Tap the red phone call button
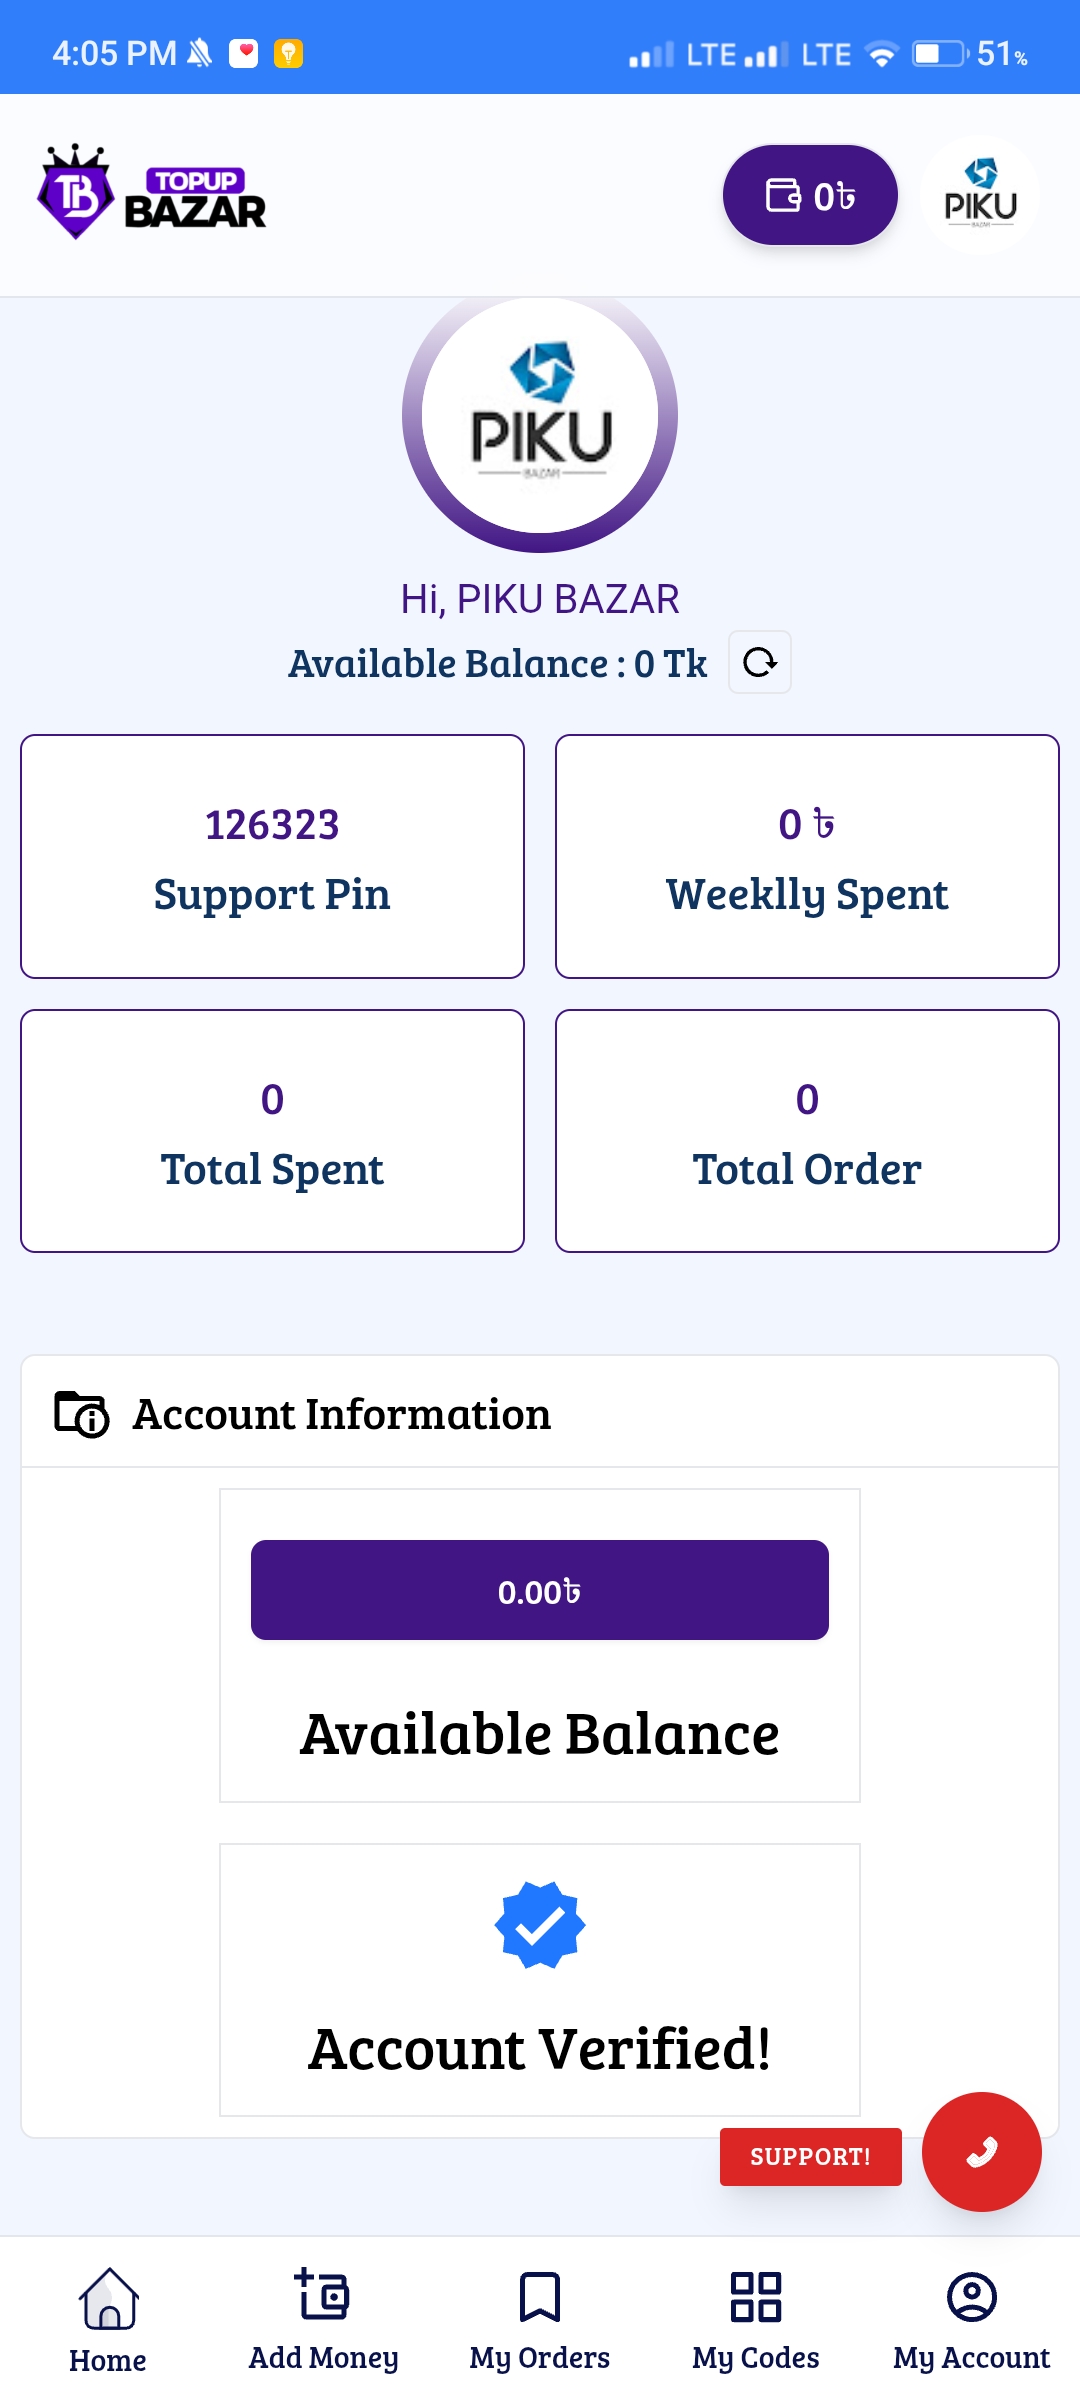Image resolution: width=1080 pixels, height=2400 pixels. (981, 2151)
